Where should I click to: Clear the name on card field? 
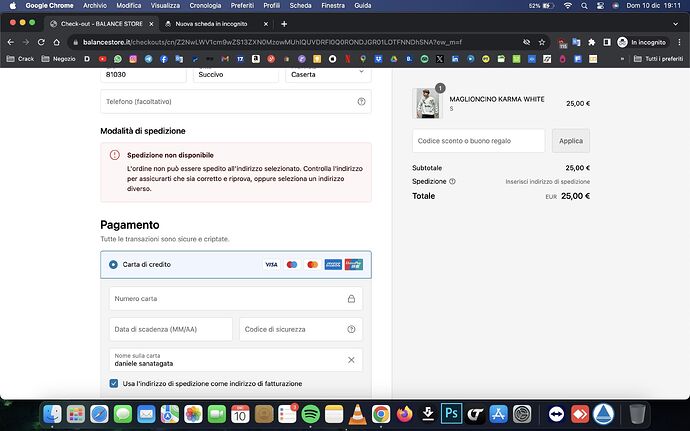351,360
